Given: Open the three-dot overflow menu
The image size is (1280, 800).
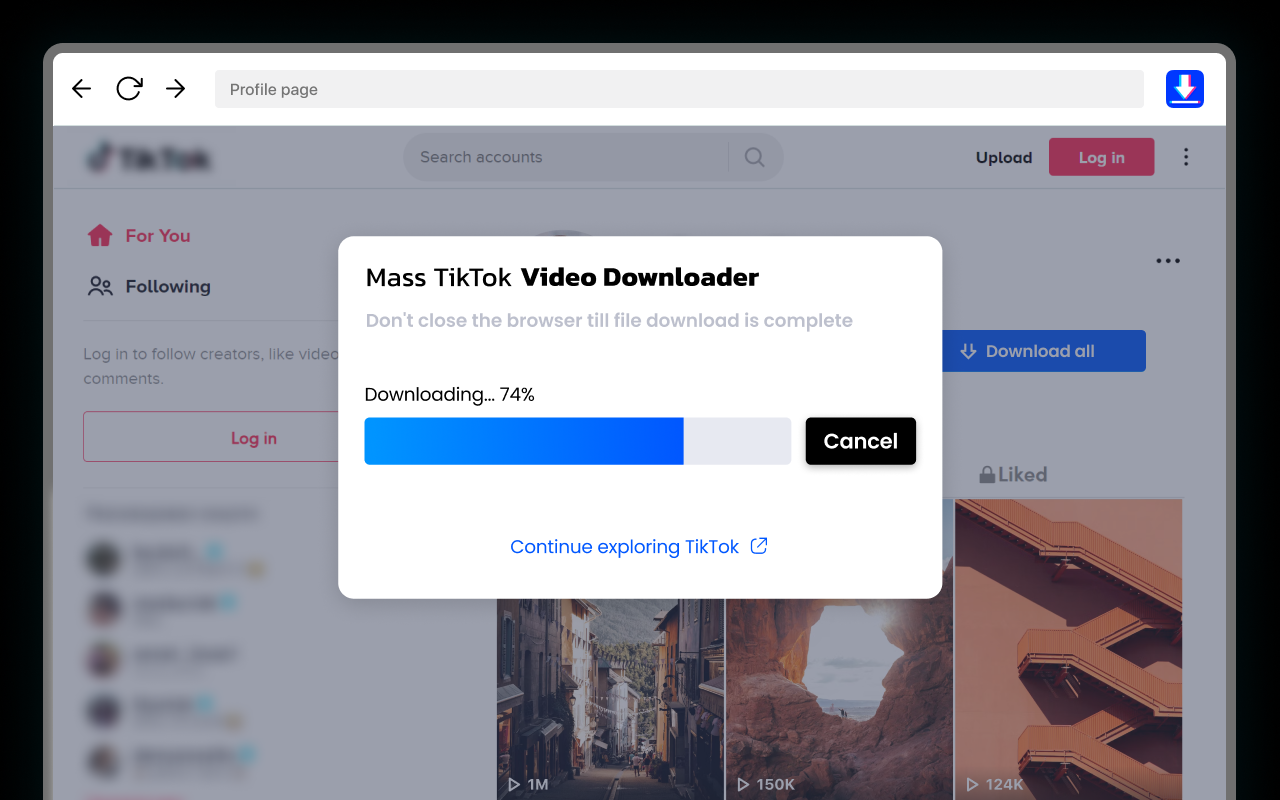Looking at the screenshot, I should pos(1186,157).
